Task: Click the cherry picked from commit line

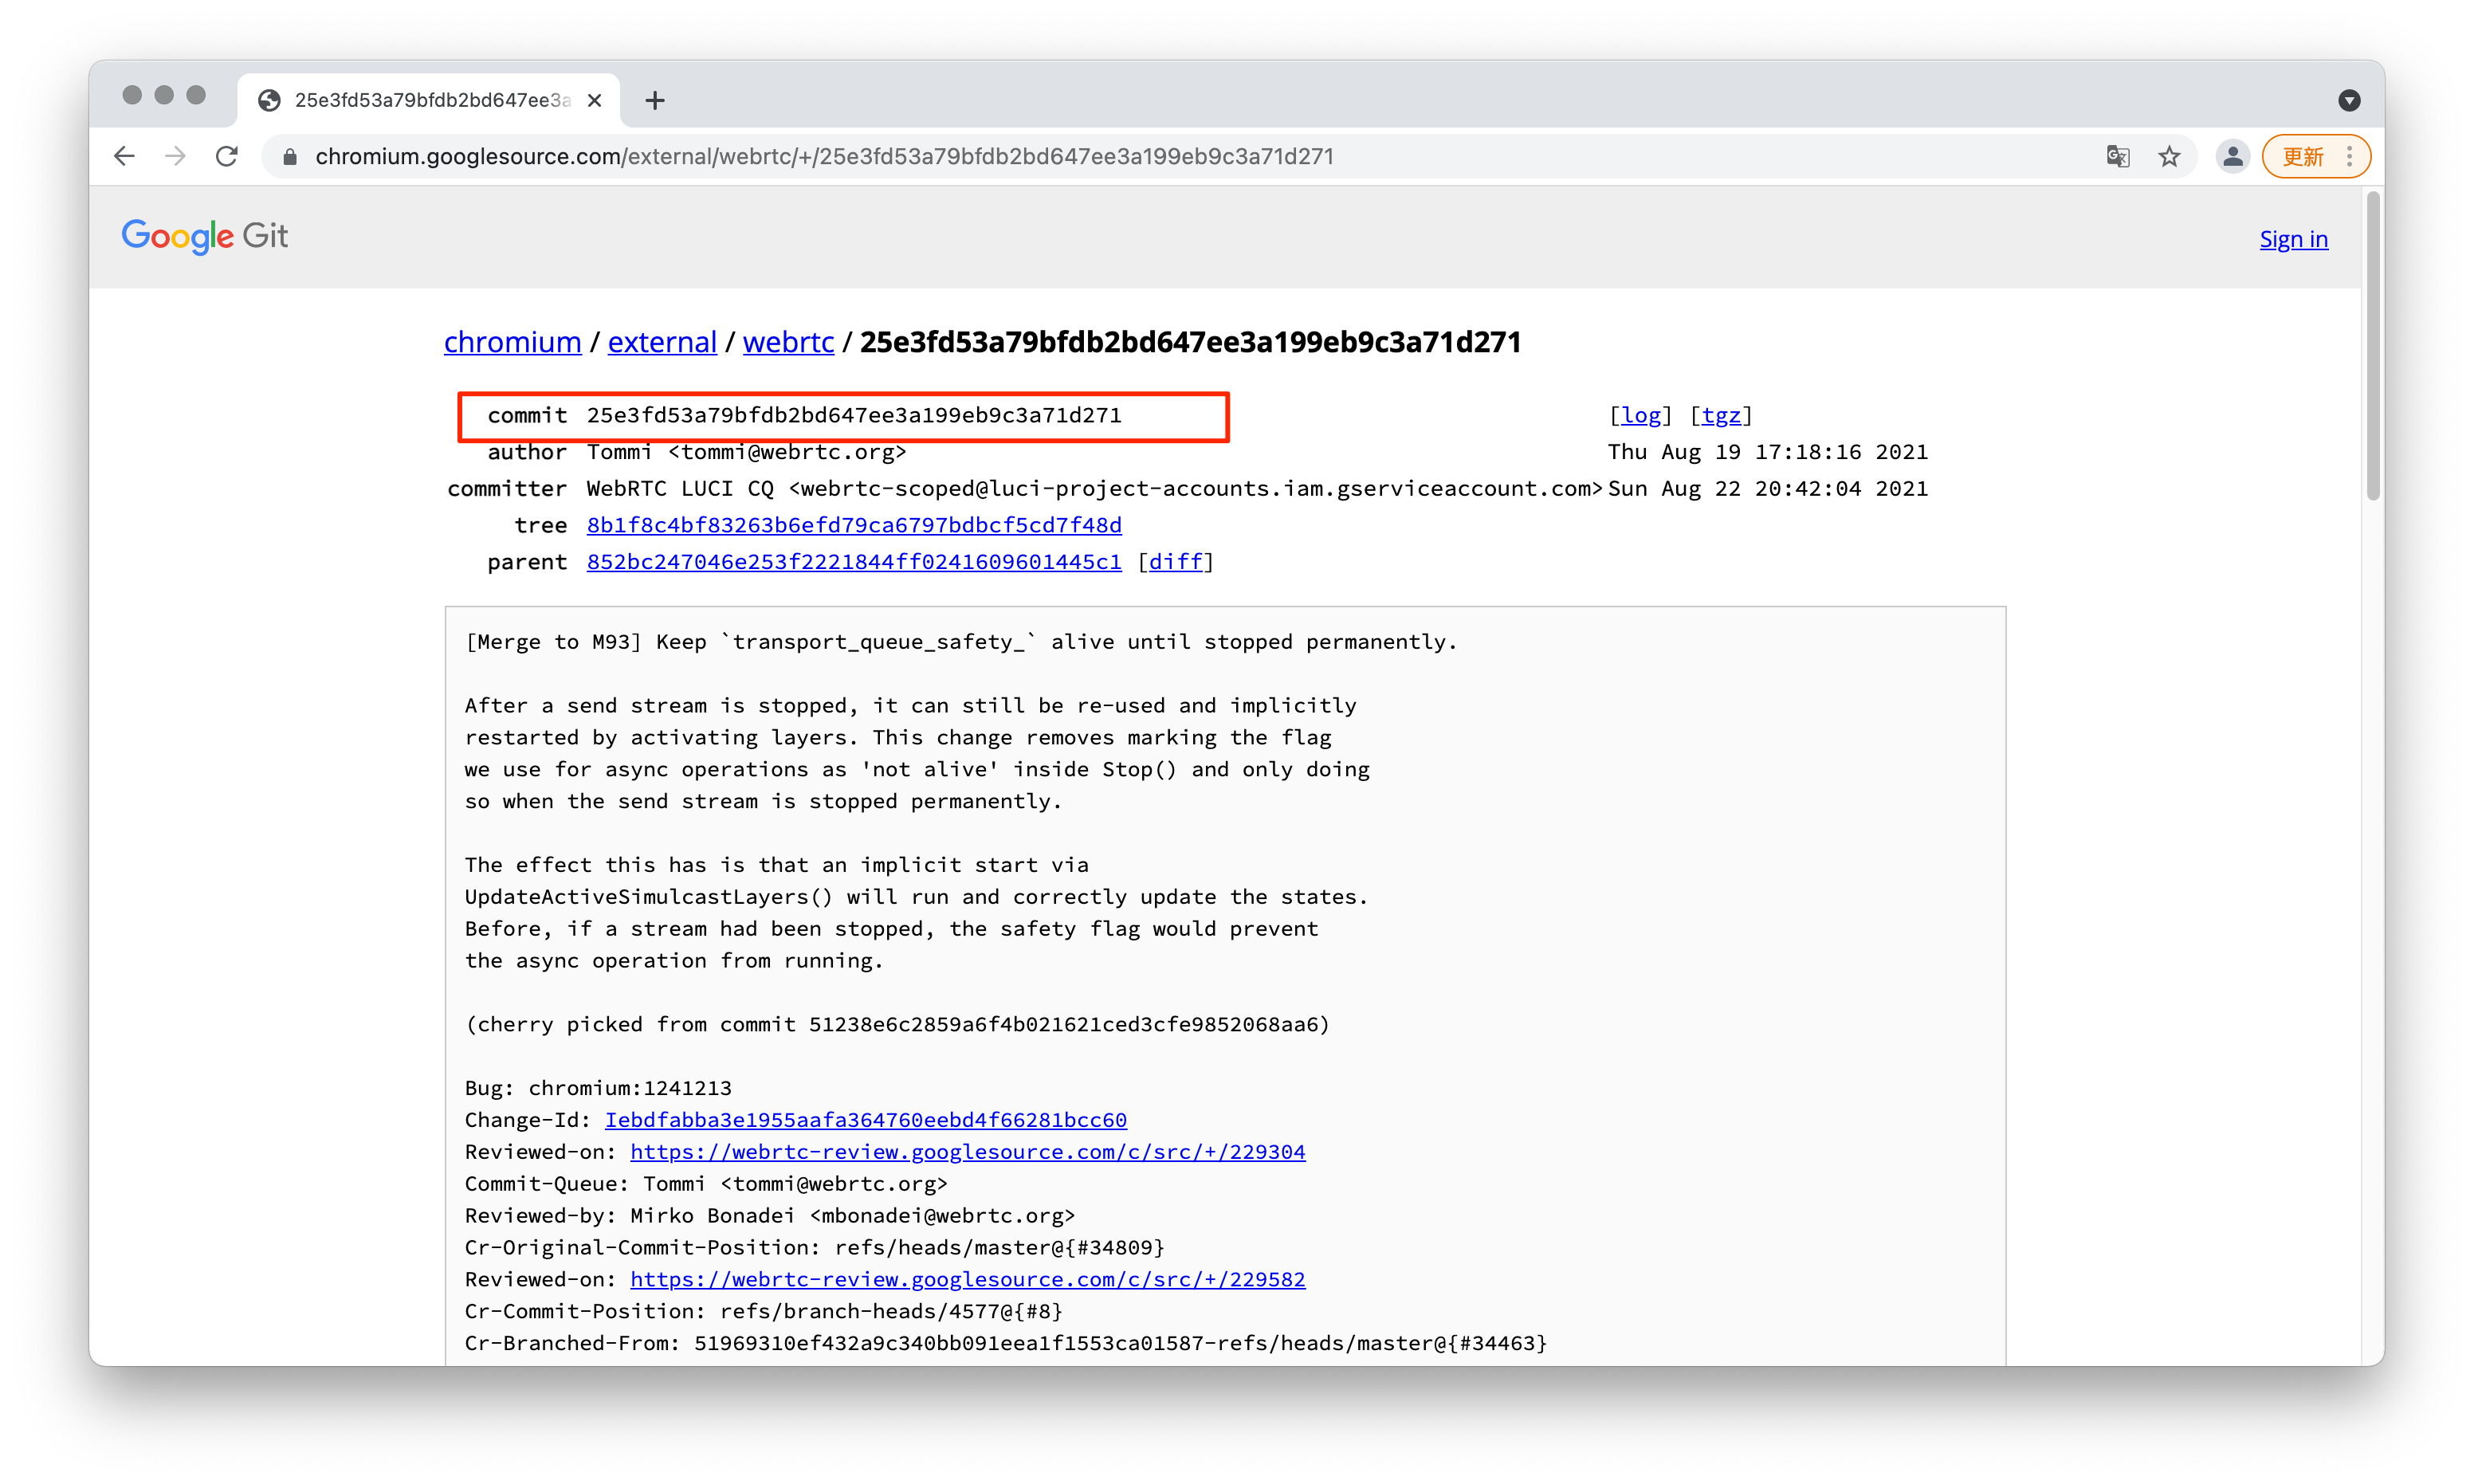Action: [x=897, y=1024]
